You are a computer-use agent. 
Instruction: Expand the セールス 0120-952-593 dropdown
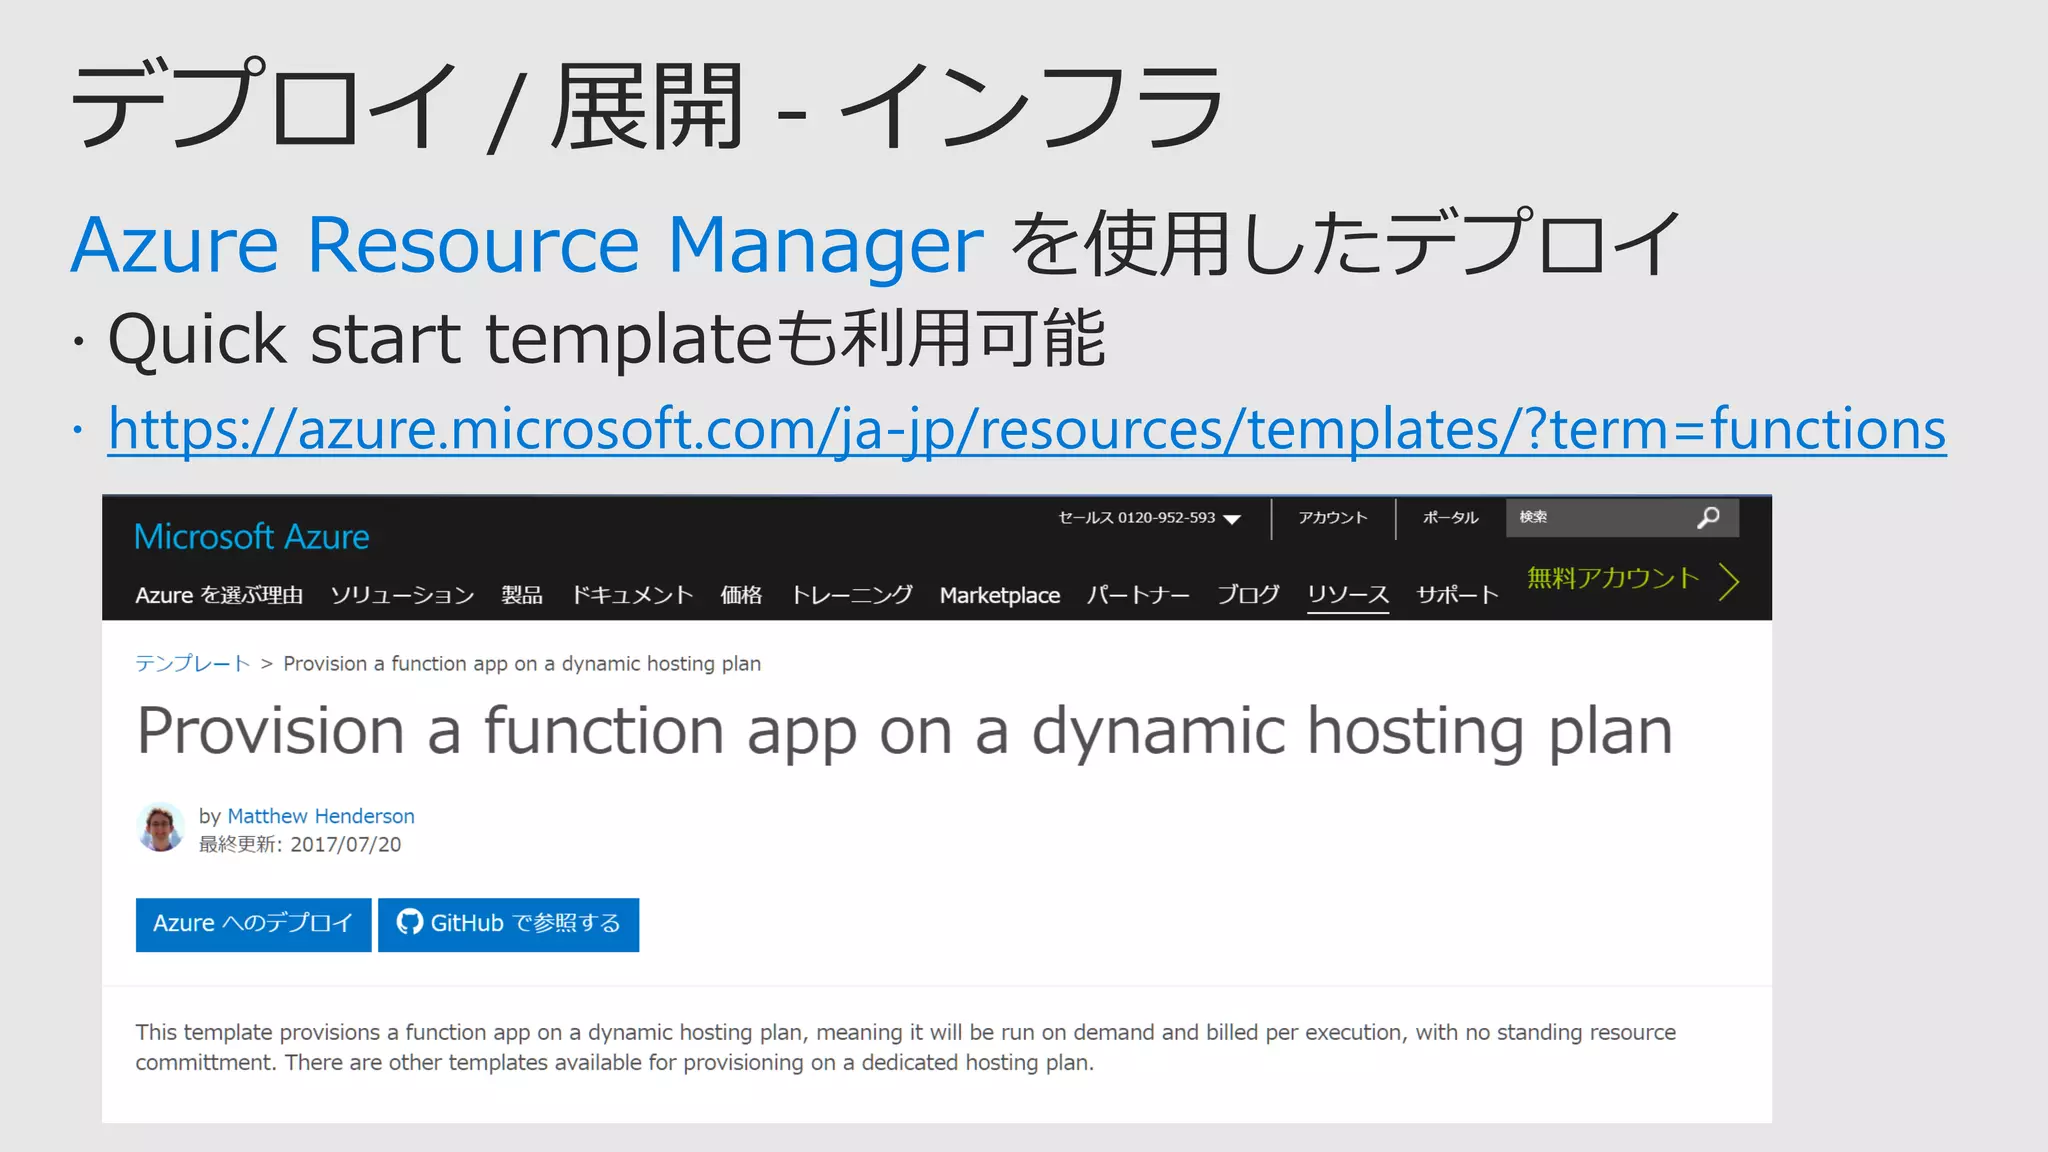point(1149,518)
